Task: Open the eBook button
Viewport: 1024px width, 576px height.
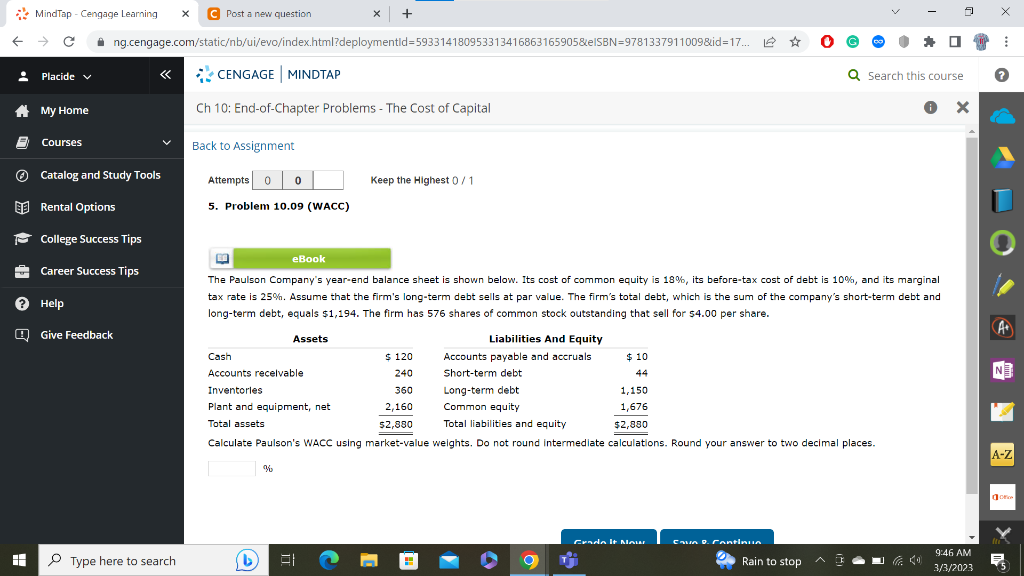Action: click(300, 259)
